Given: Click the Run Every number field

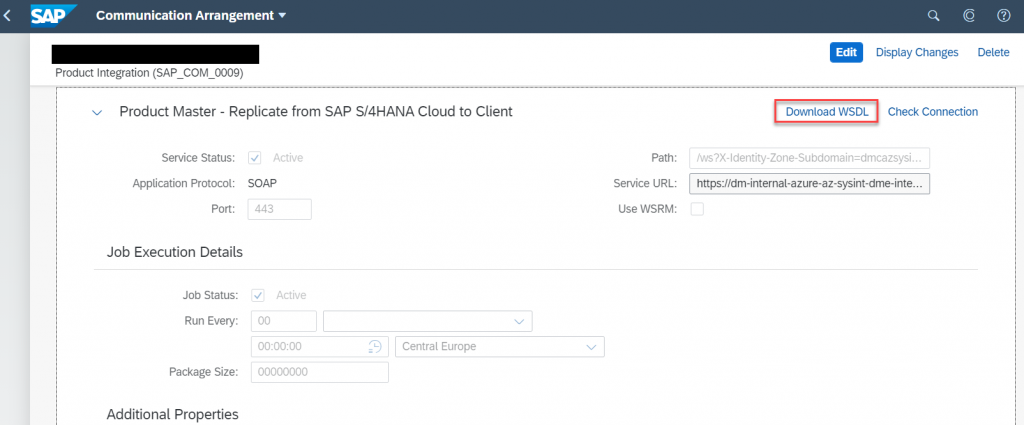Looking at the screenshot, I should tap(284, 321).
